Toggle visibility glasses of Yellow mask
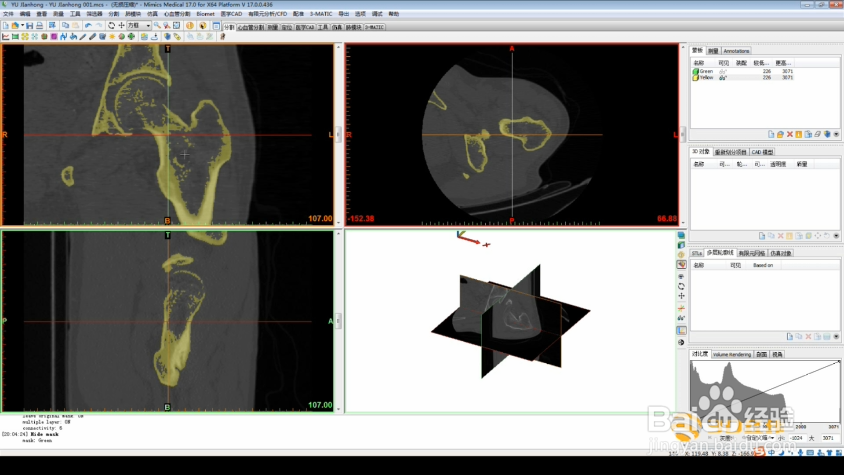 click(x=723, y=78)
